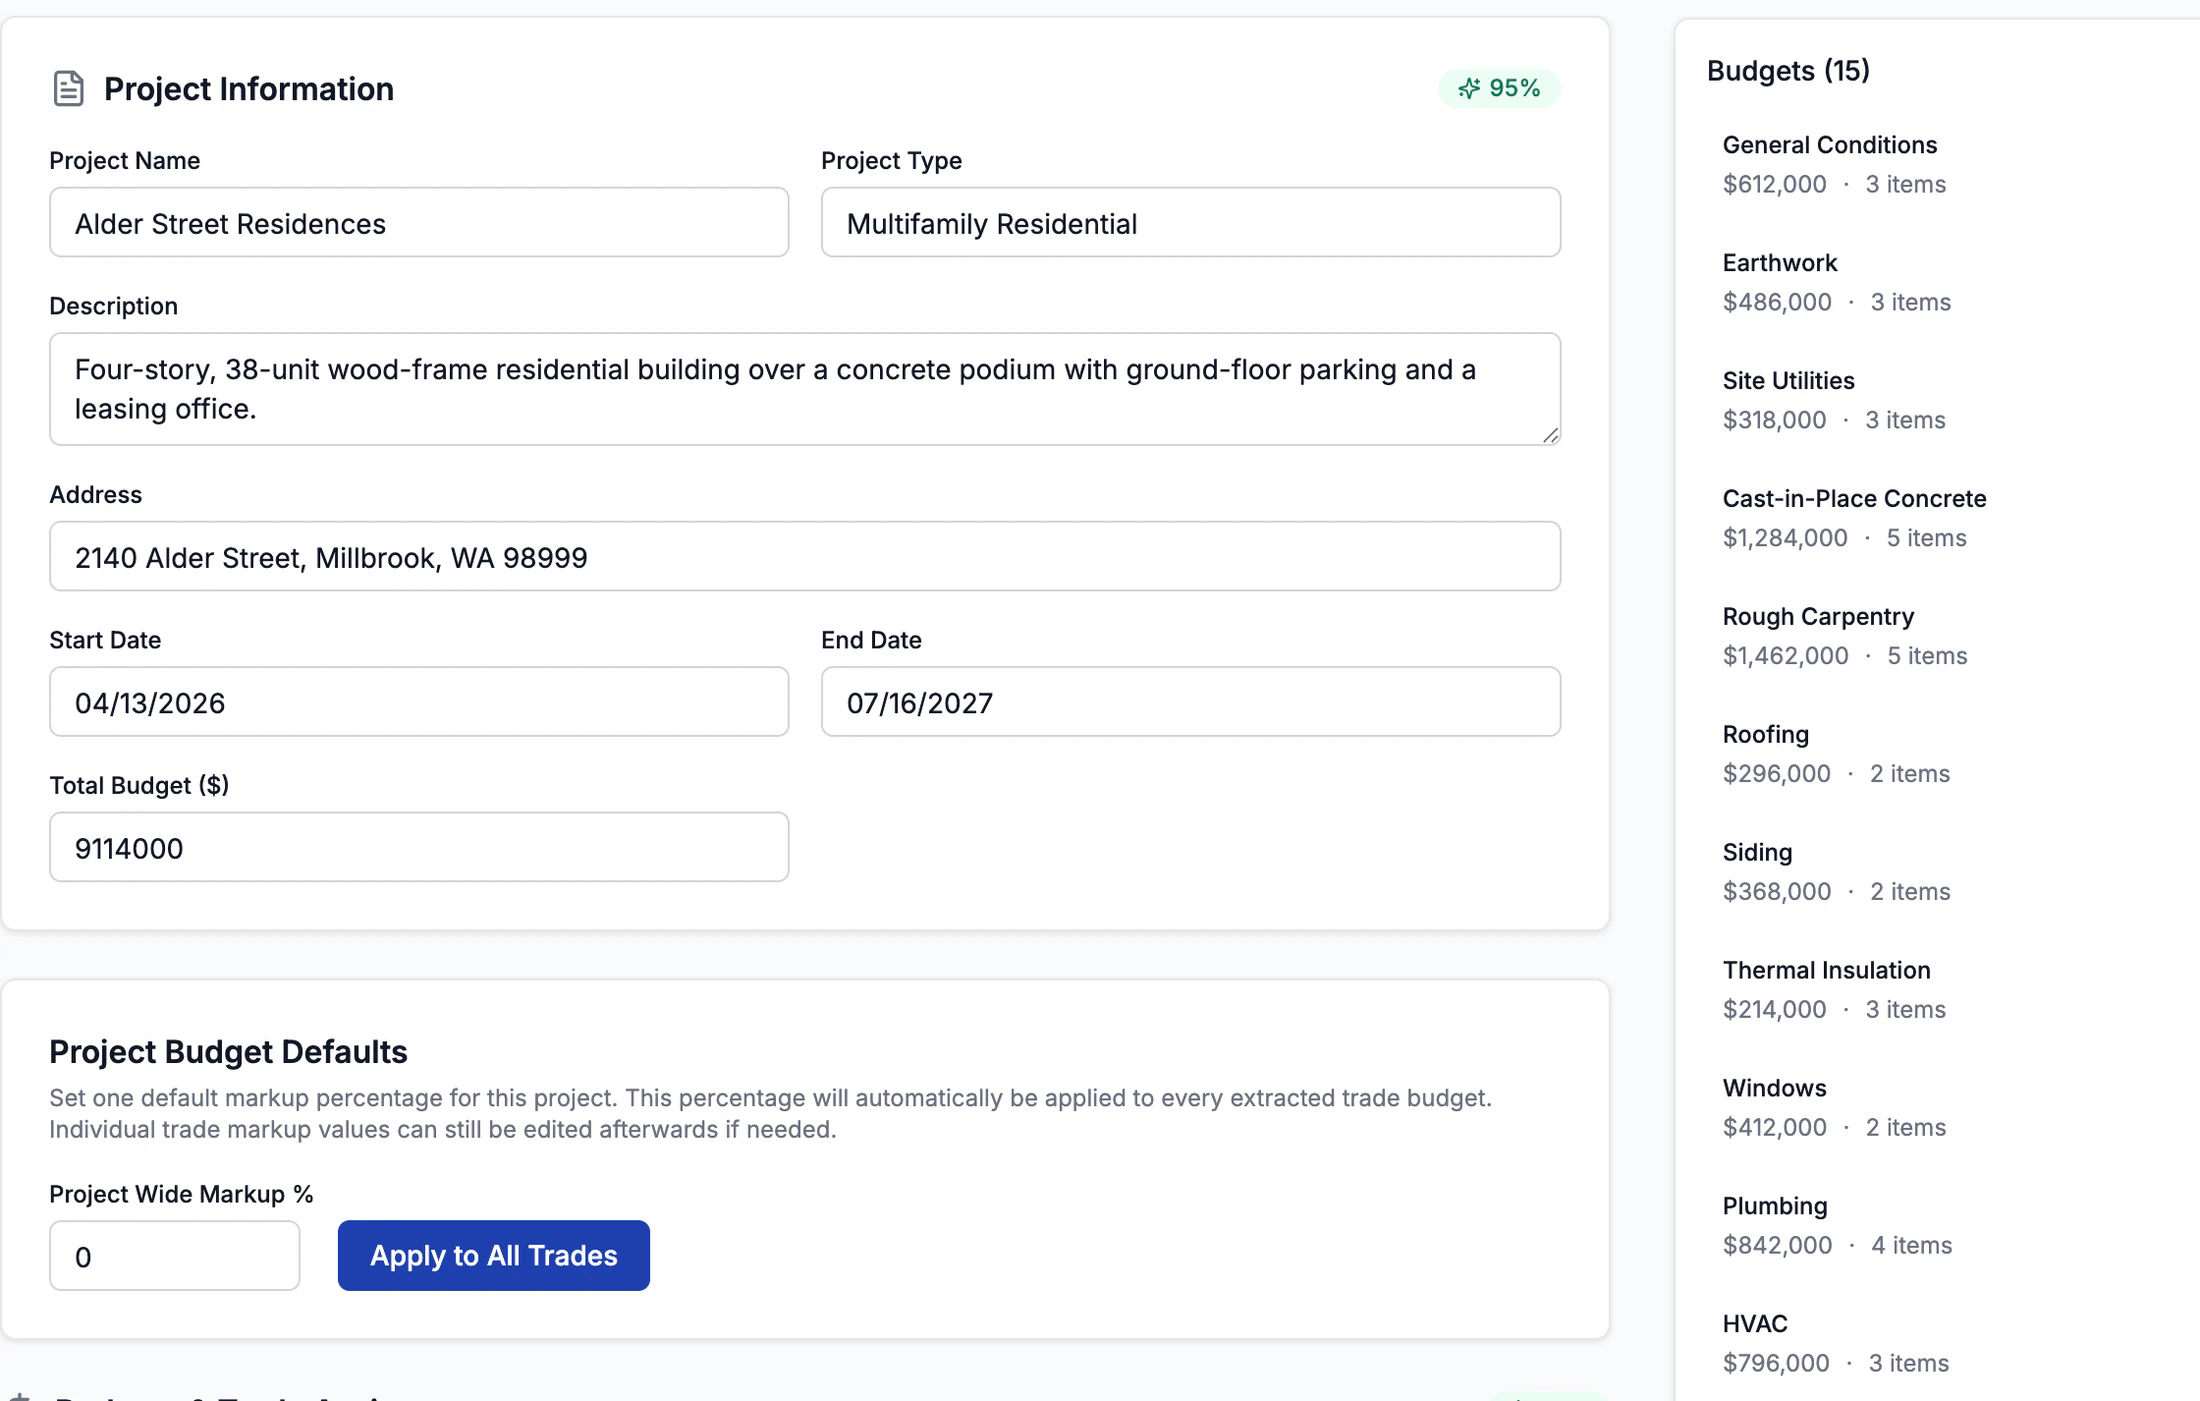Click the Address input field
2200x1401 pixels.
[x=805, y=556]
